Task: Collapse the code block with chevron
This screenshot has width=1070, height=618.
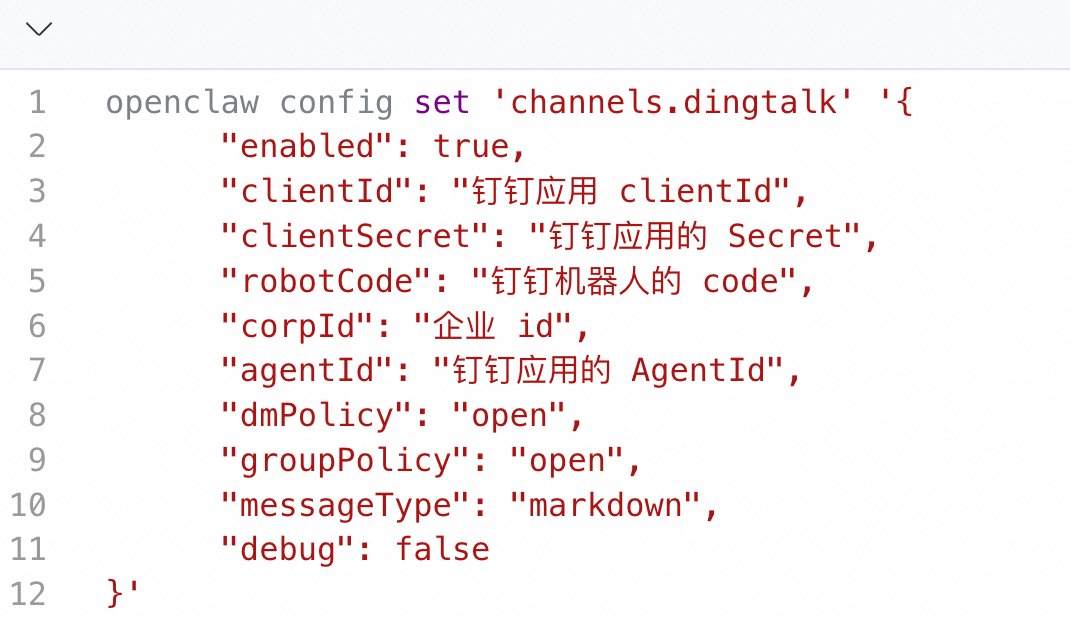Action: tap(39, 29)
